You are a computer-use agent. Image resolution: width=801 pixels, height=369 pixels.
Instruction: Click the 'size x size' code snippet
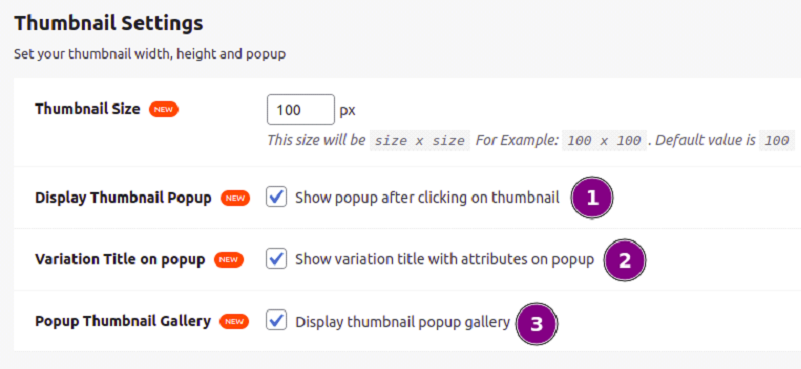click(420, 141)
